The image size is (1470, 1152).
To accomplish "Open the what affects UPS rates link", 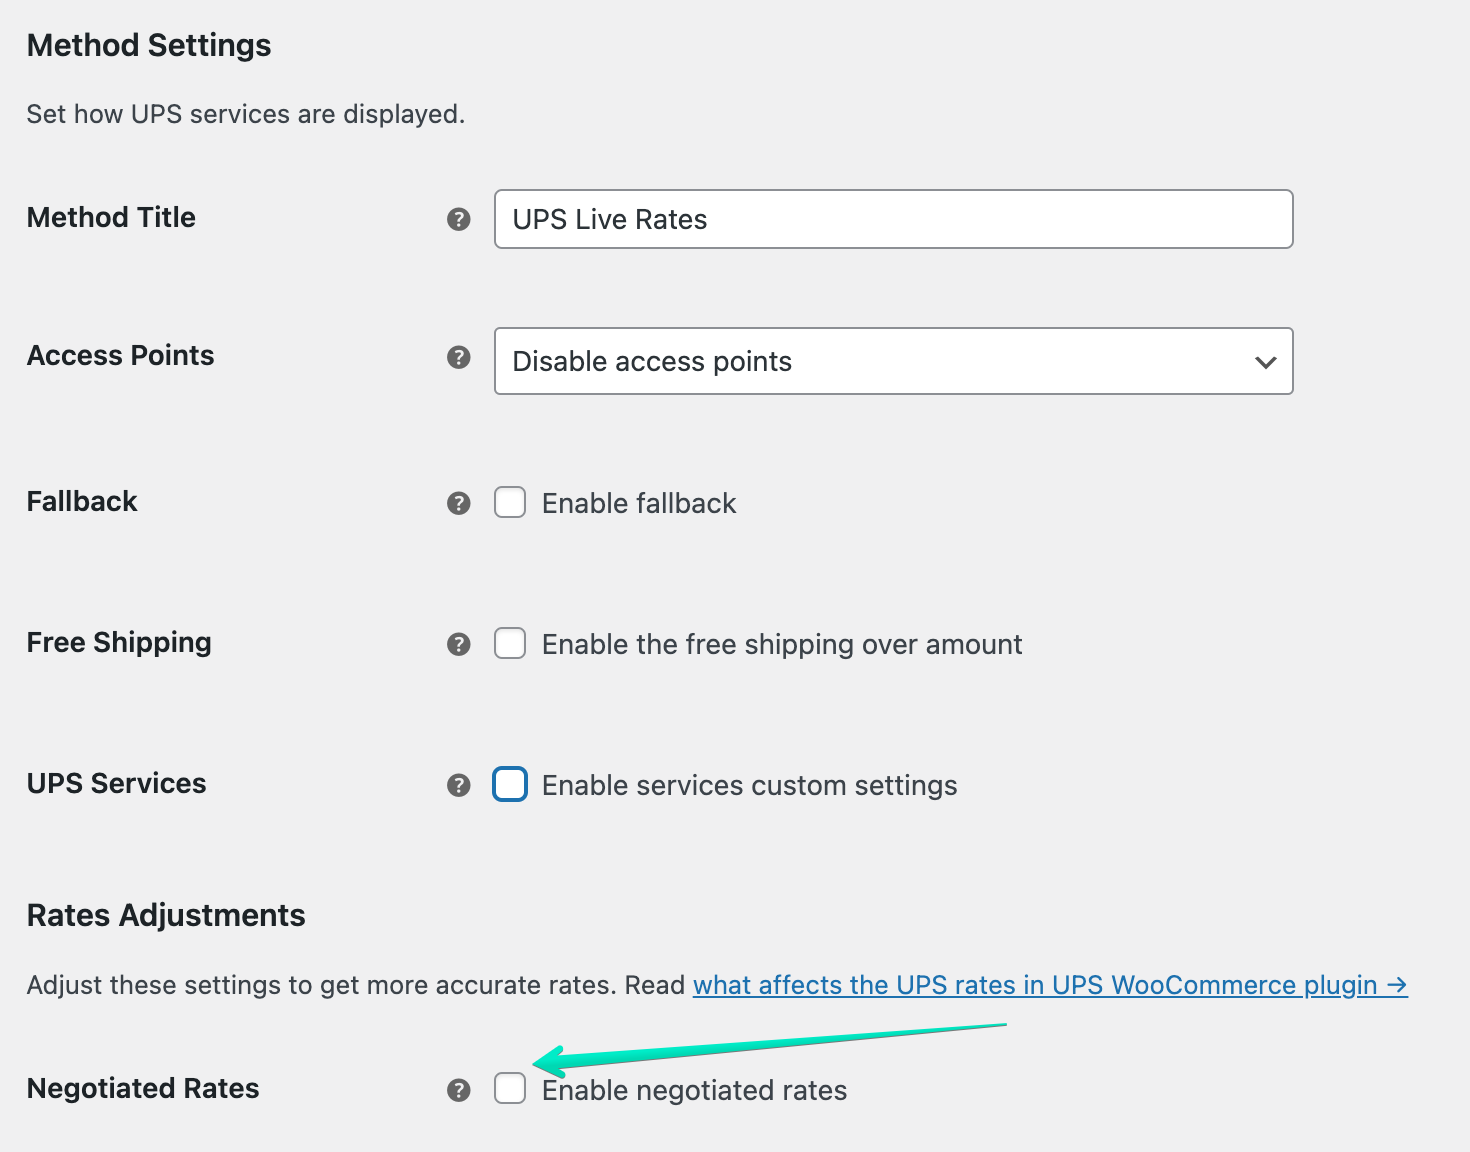I will tap(1049, 985).
